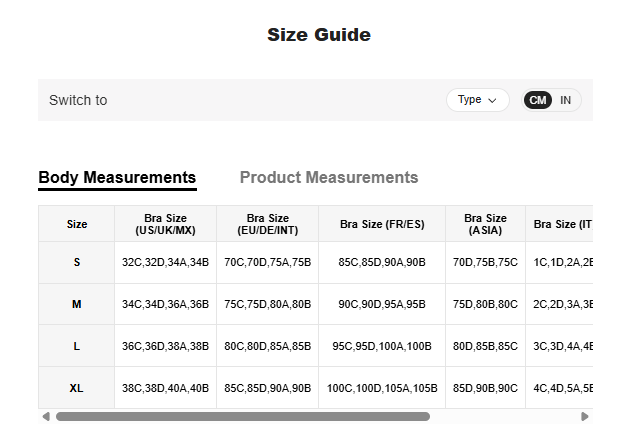Click the empty scrollbar track right of thumb
The height and width of the screenshot is (433, 621).
pyautogui.click(x=505, y=416)
